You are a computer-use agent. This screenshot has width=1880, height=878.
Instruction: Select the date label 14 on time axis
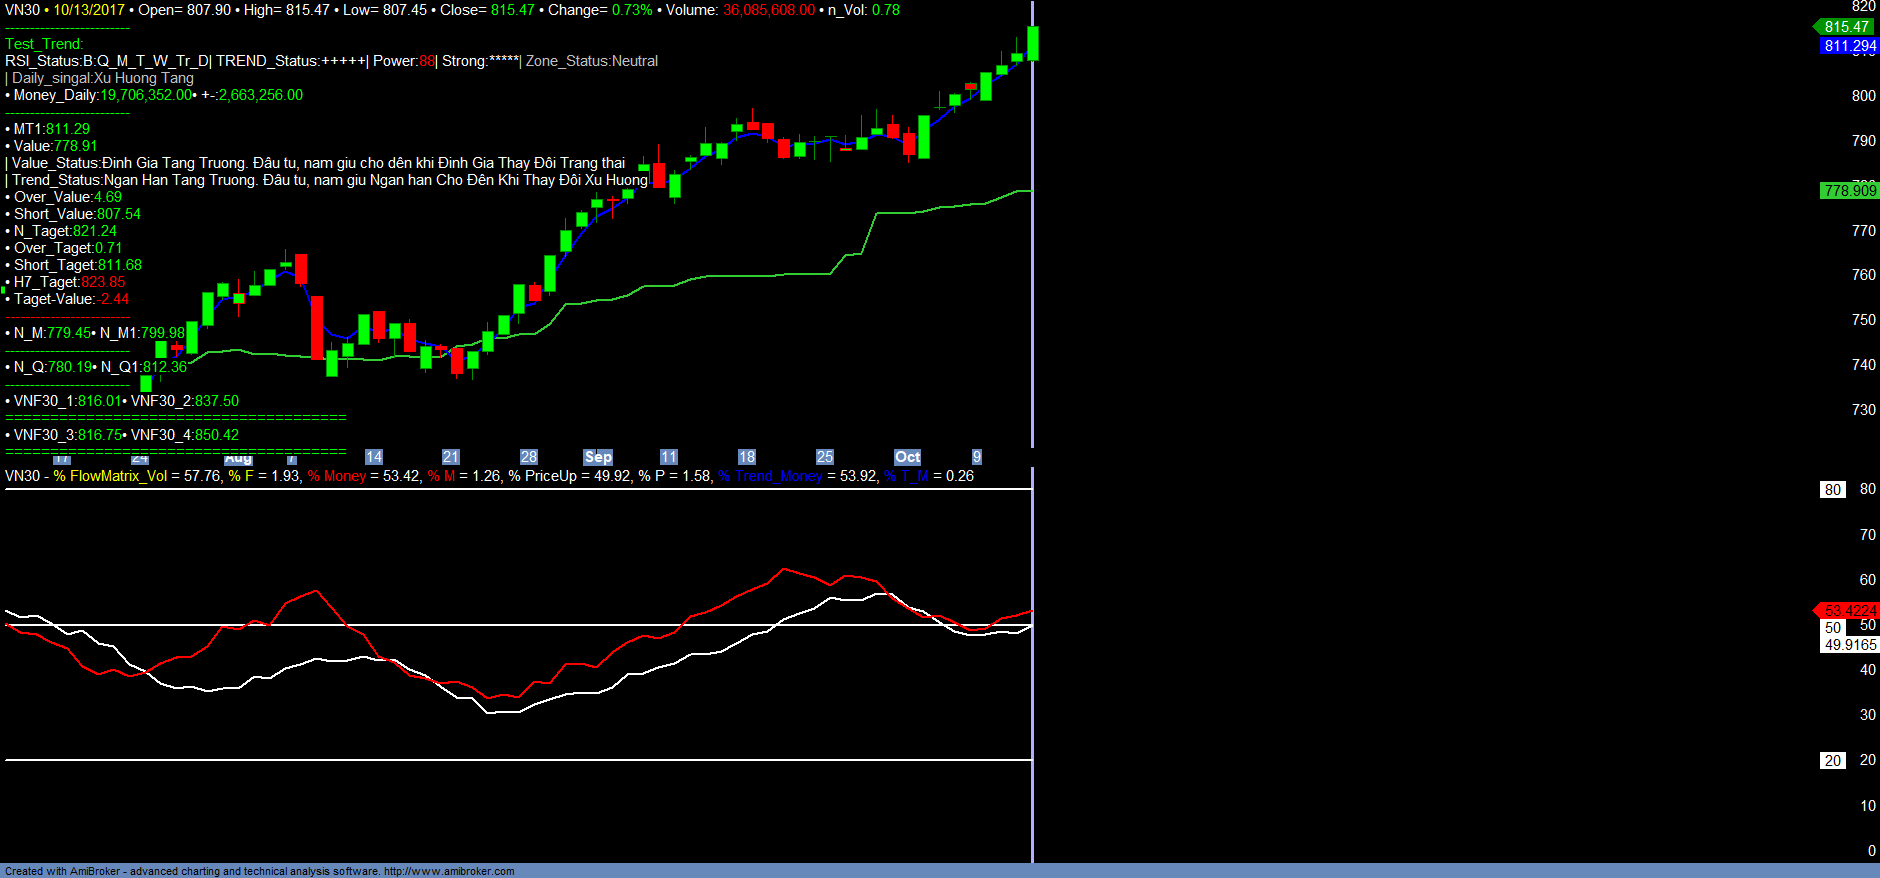[x=374, y=457]
